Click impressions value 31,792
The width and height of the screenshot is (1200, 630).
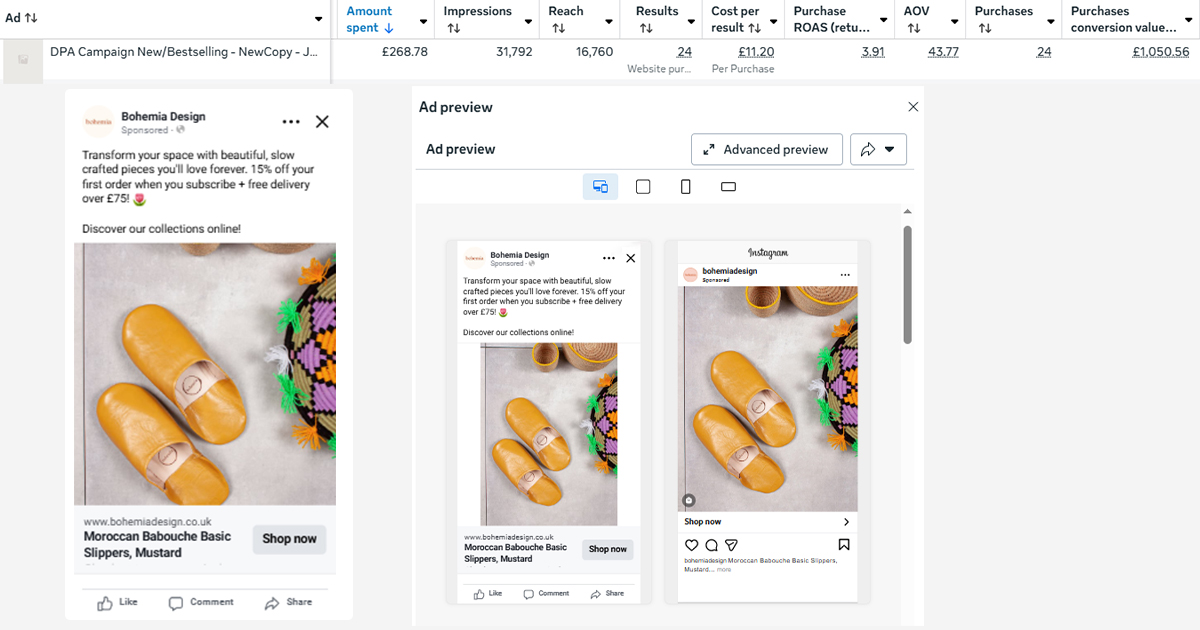(x=514, y=51)
